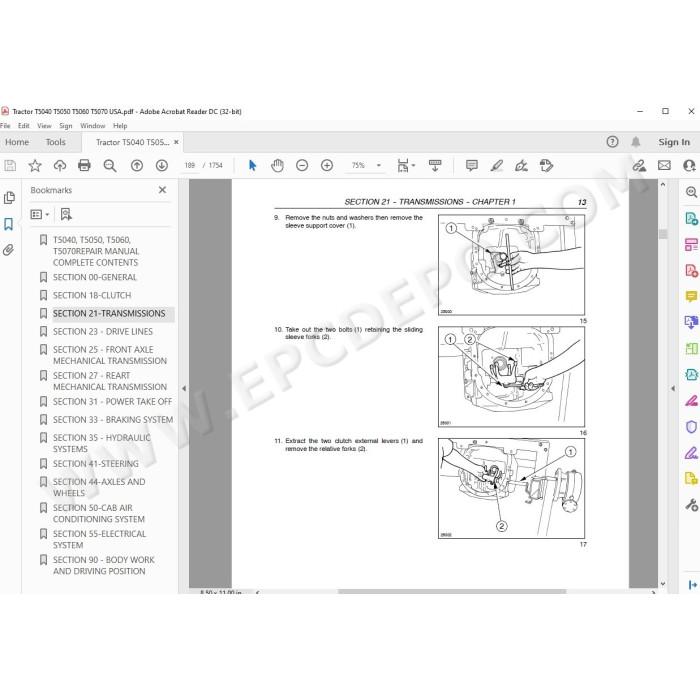Open the Help question mark icon
This screenshot has height=700, width=700.
(x=612, y=142)
